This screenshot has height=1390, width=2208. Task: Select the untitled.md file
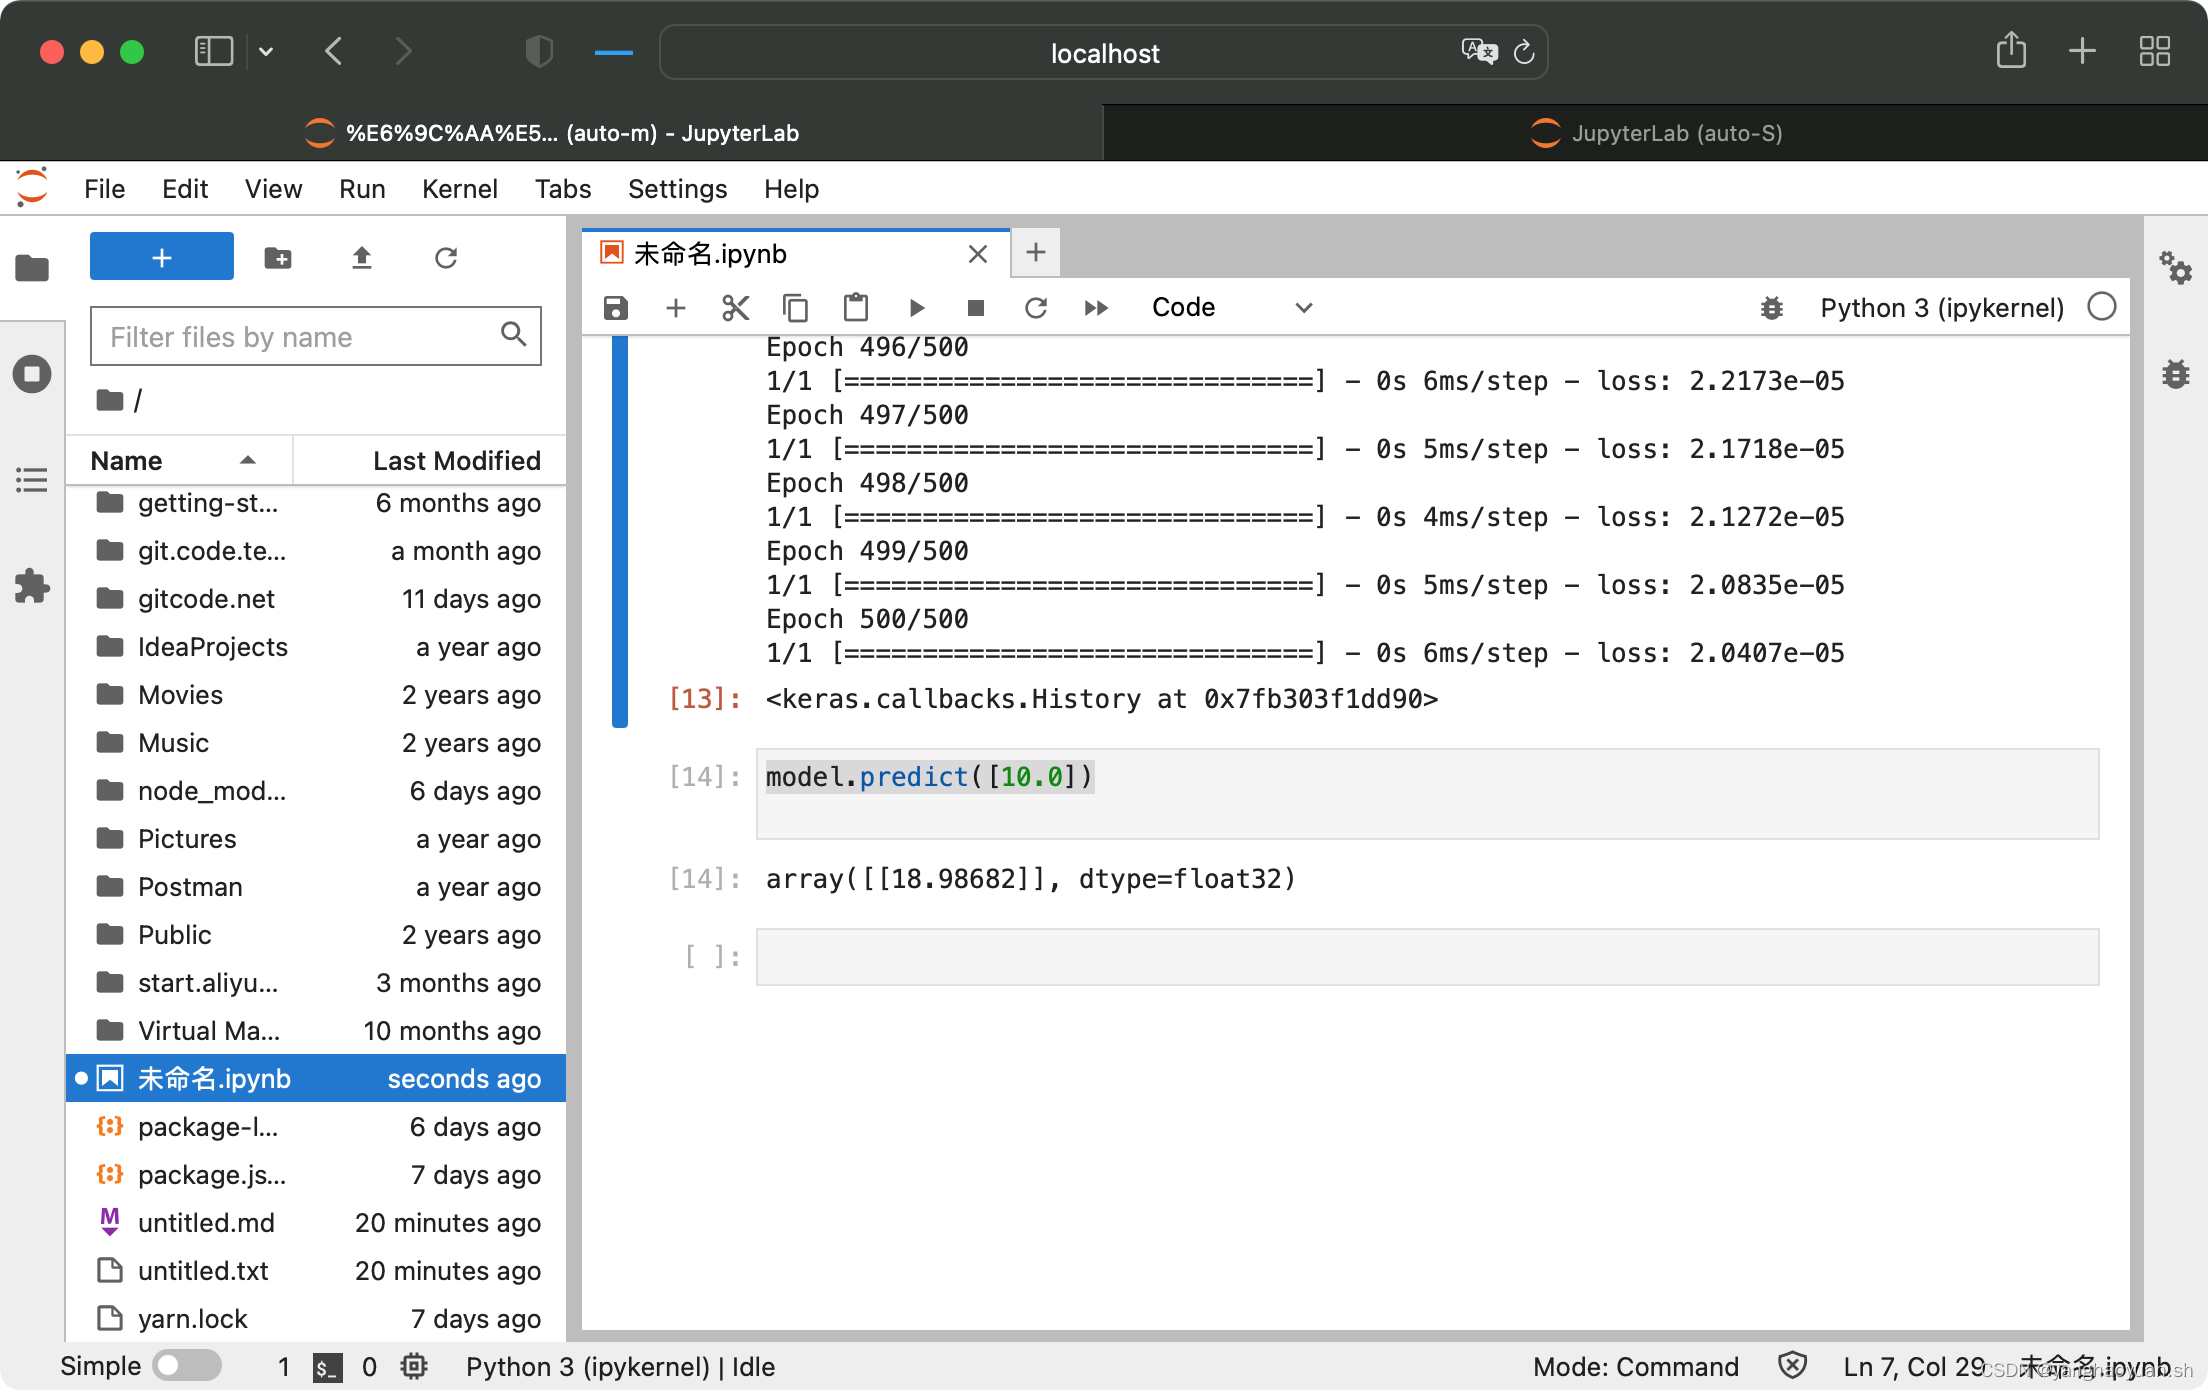pyautogui.click(x=316, y=1223)
